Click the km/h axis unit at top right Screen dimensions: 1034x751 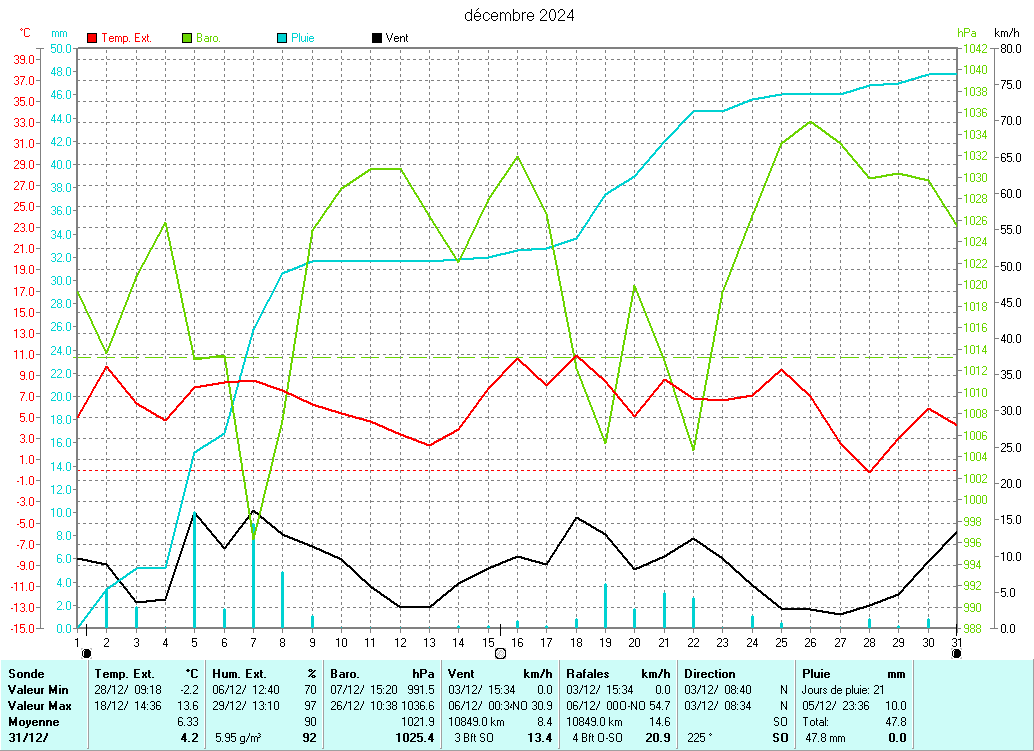tap(1007, 33)
